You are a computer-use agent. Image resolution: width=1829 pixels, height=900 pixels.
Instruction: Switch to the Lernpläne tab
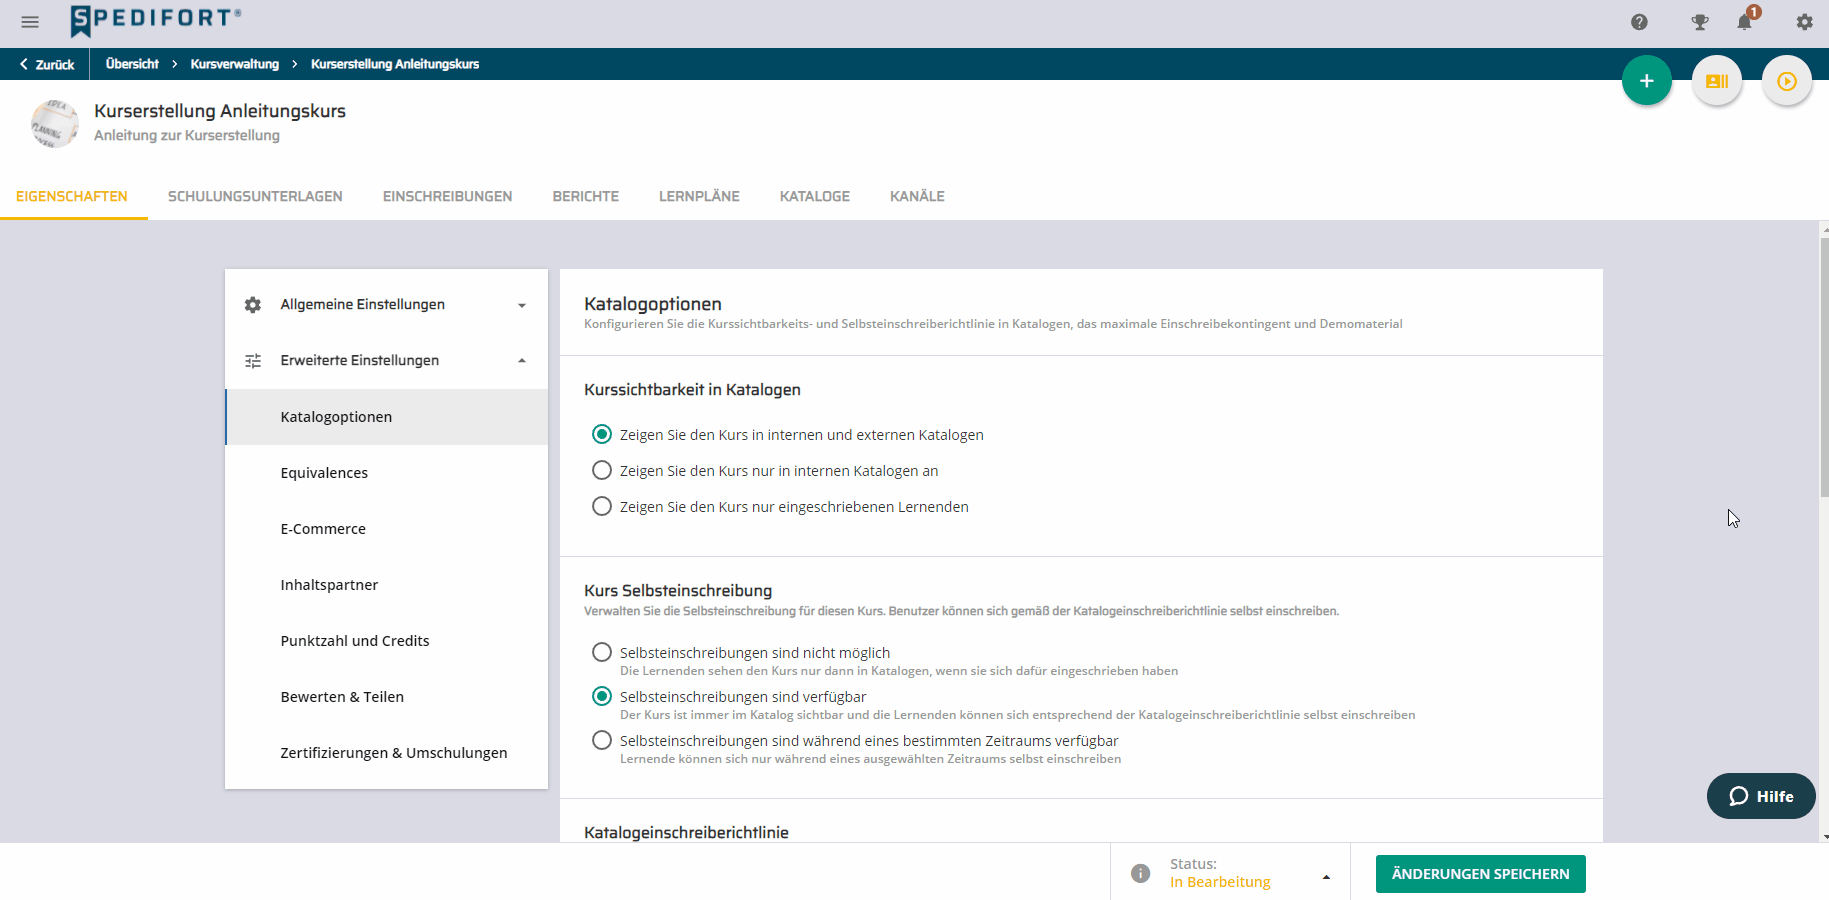click(699, 196)
